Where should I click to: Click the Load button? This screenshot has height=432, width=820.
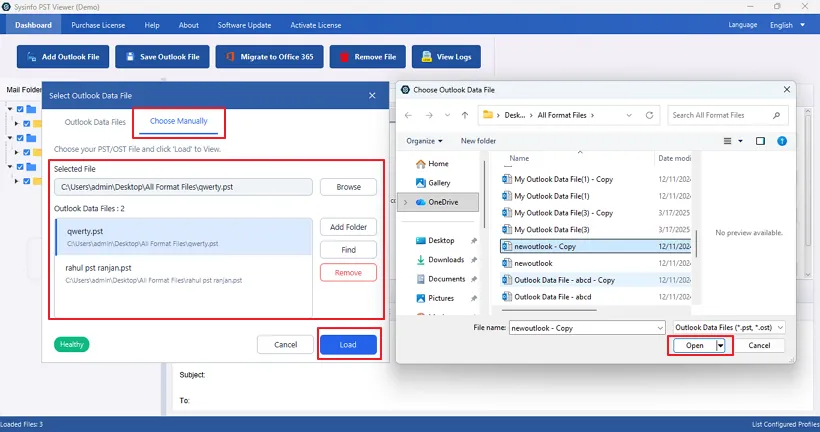pyautogui.click(x=348, y=345)
